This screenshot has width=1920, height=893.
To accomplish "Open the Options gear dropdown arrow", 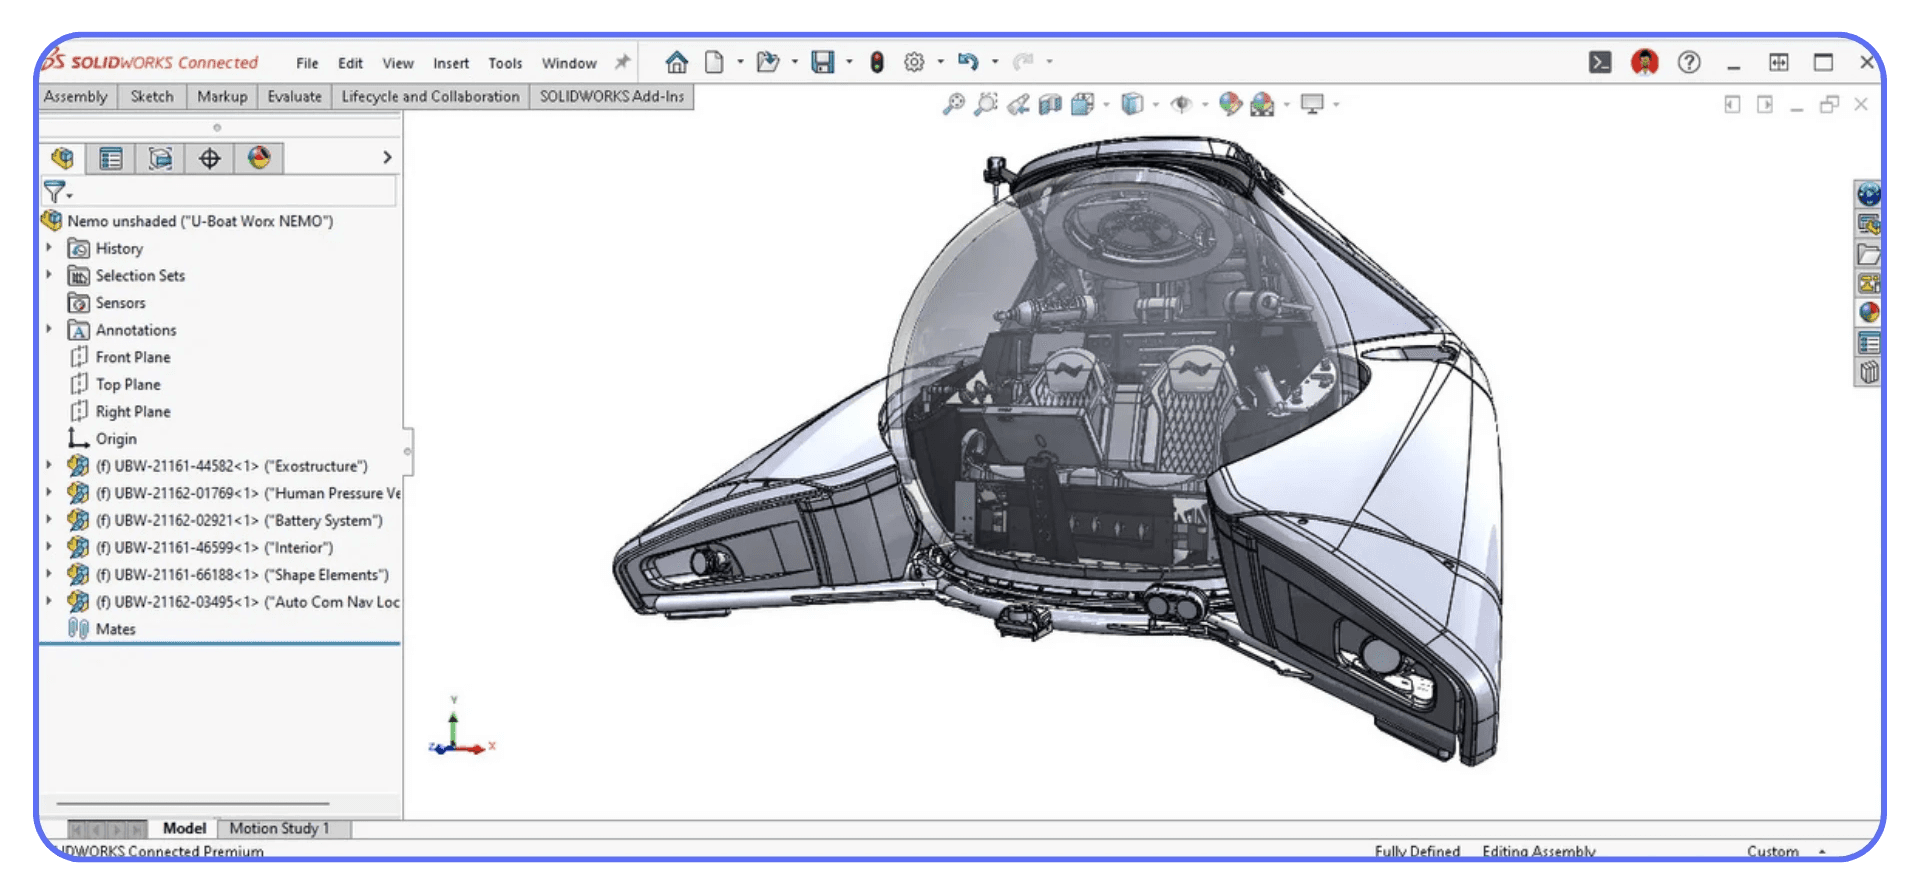I will 940,62.
